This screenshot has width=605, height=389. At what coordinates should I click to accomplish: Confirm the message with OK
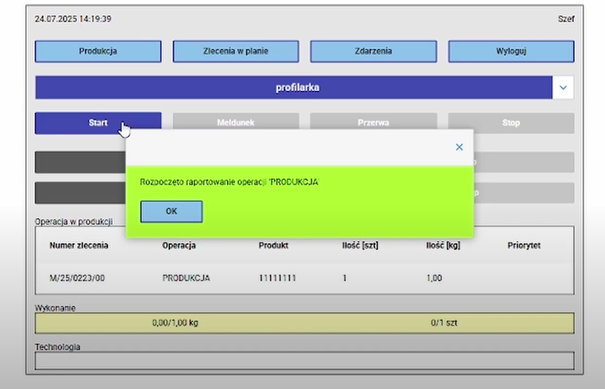pyautogui.click(x=171, y=211)
